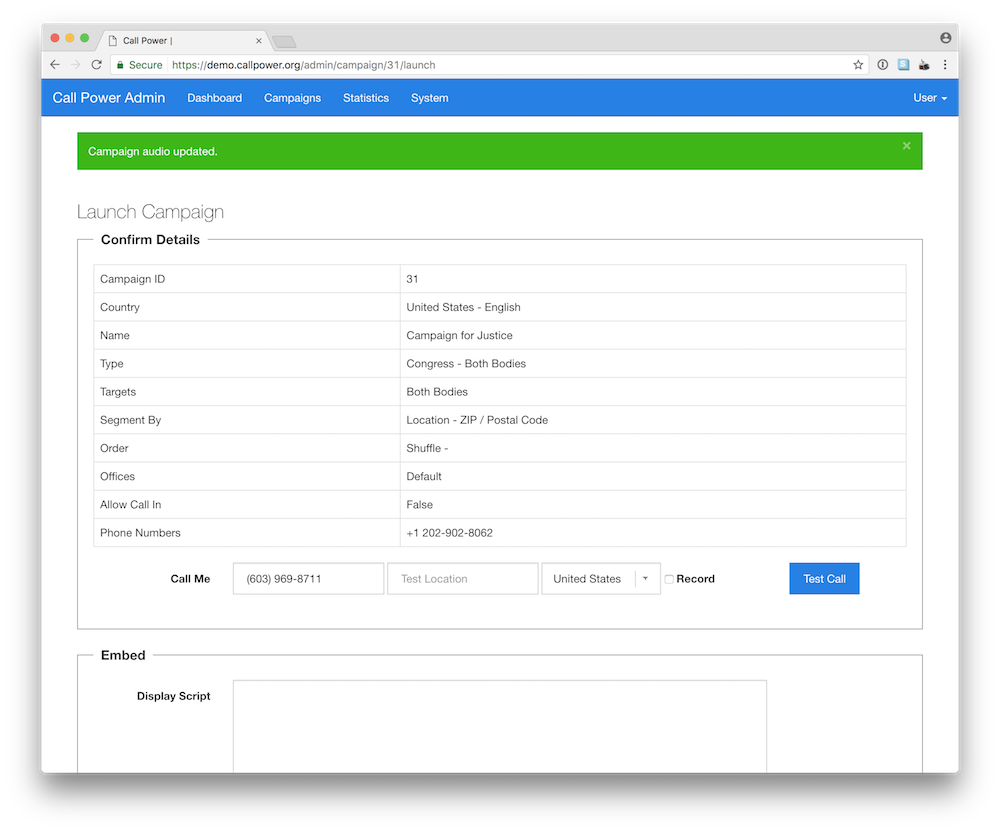Viewport: 1000px width, 832px height.
Task: Click the Offices Default value
Action: [x=423, y=476]
